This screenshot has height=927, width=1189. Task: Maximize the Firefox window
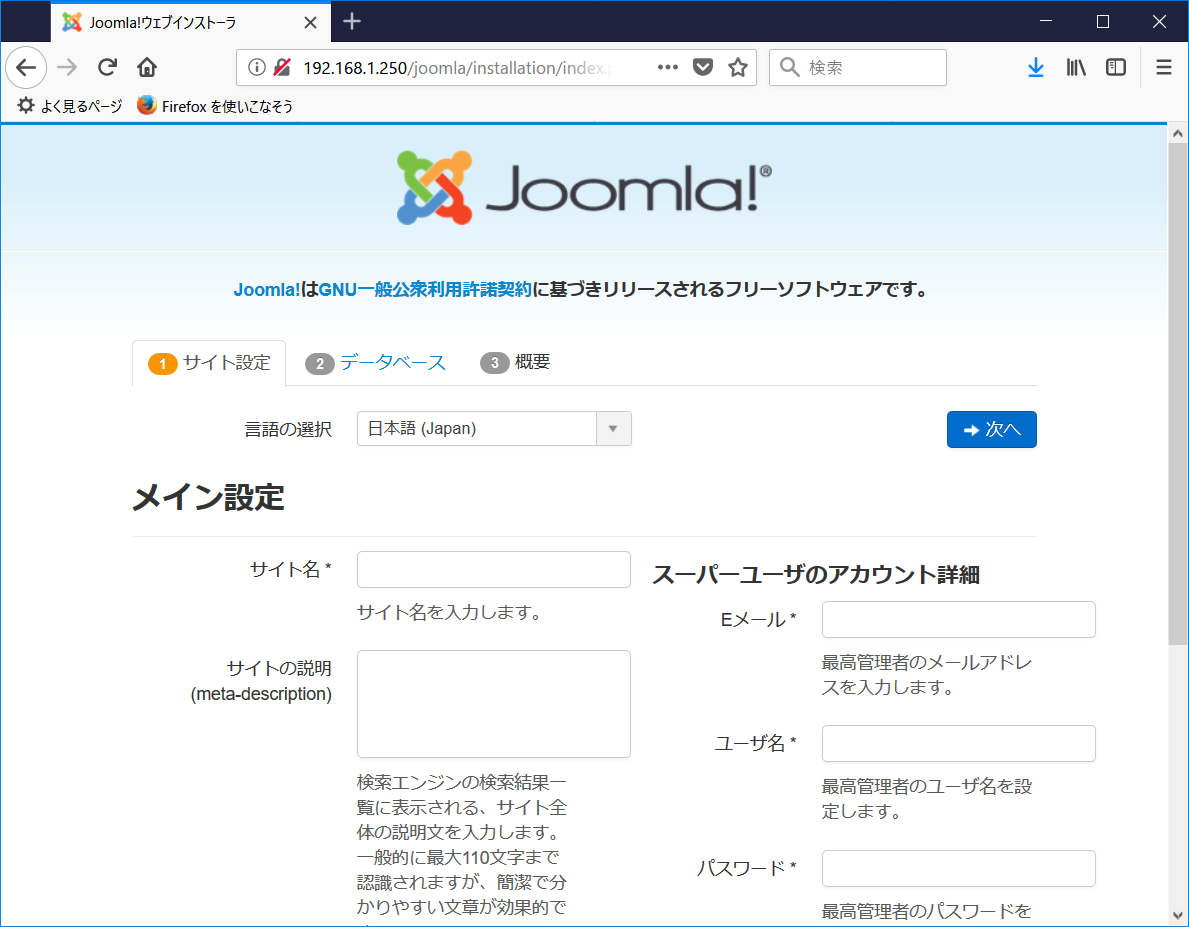coord(1103,21)
